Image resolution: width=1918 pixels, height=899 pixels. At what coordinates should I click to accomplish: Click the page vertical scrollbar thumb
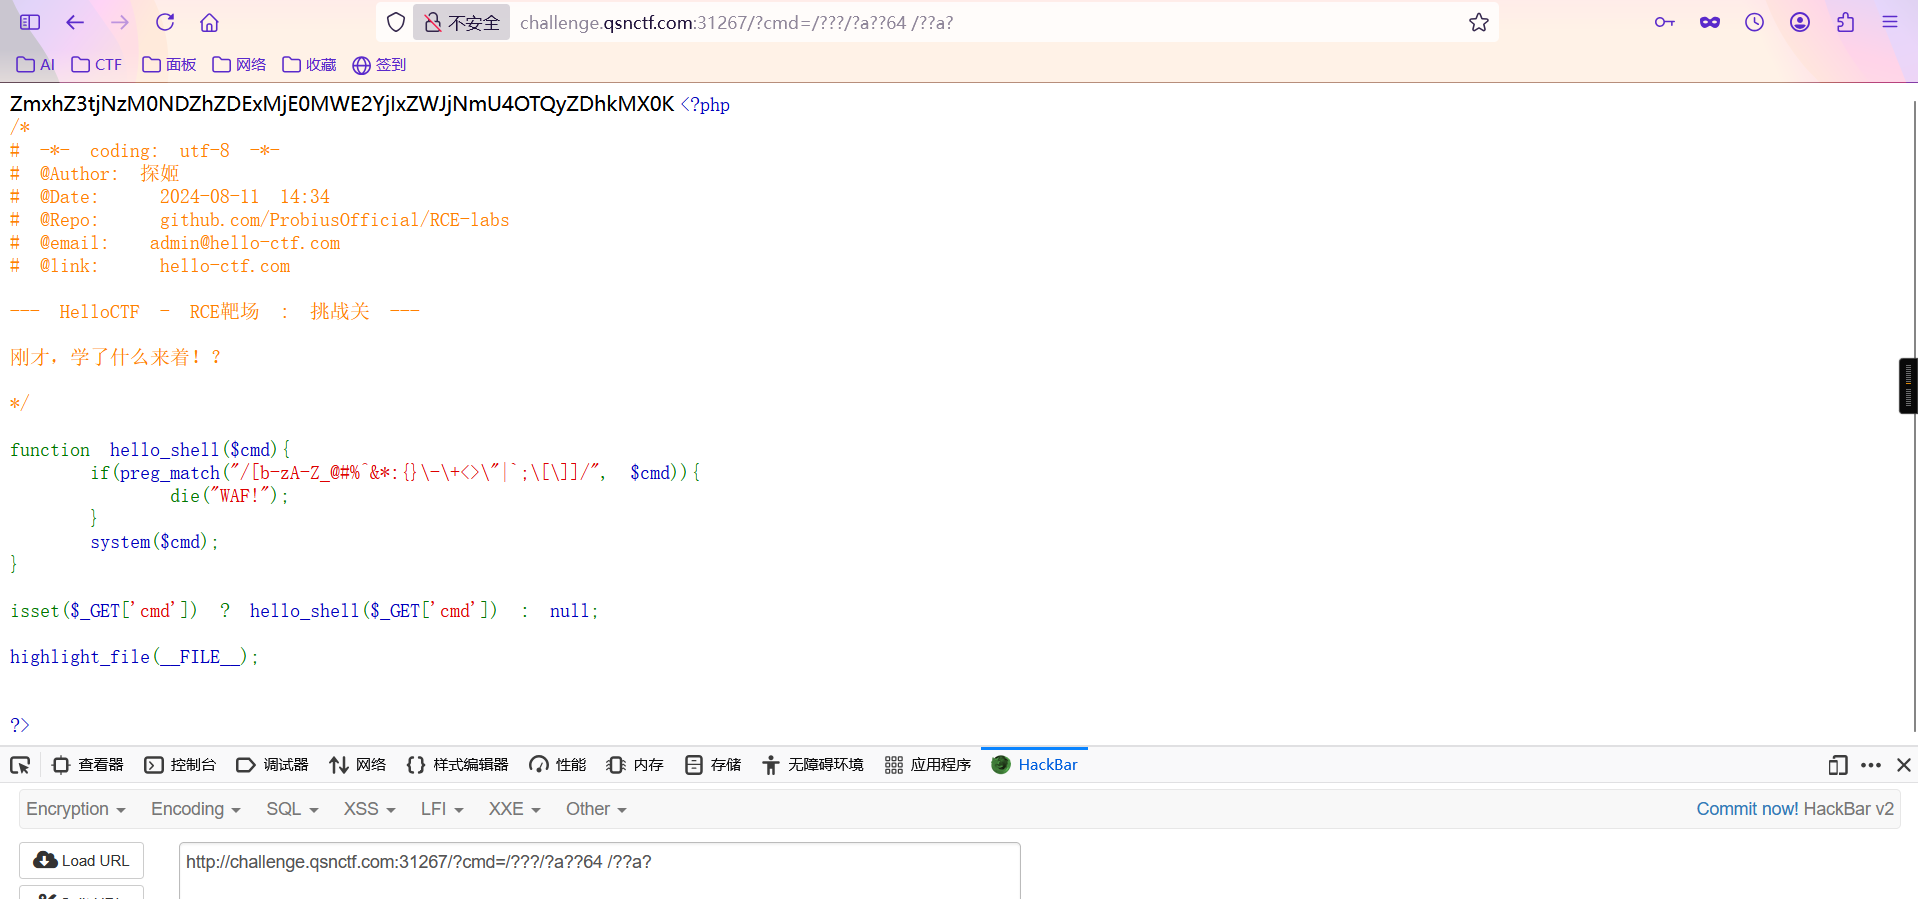[1908, 385]
